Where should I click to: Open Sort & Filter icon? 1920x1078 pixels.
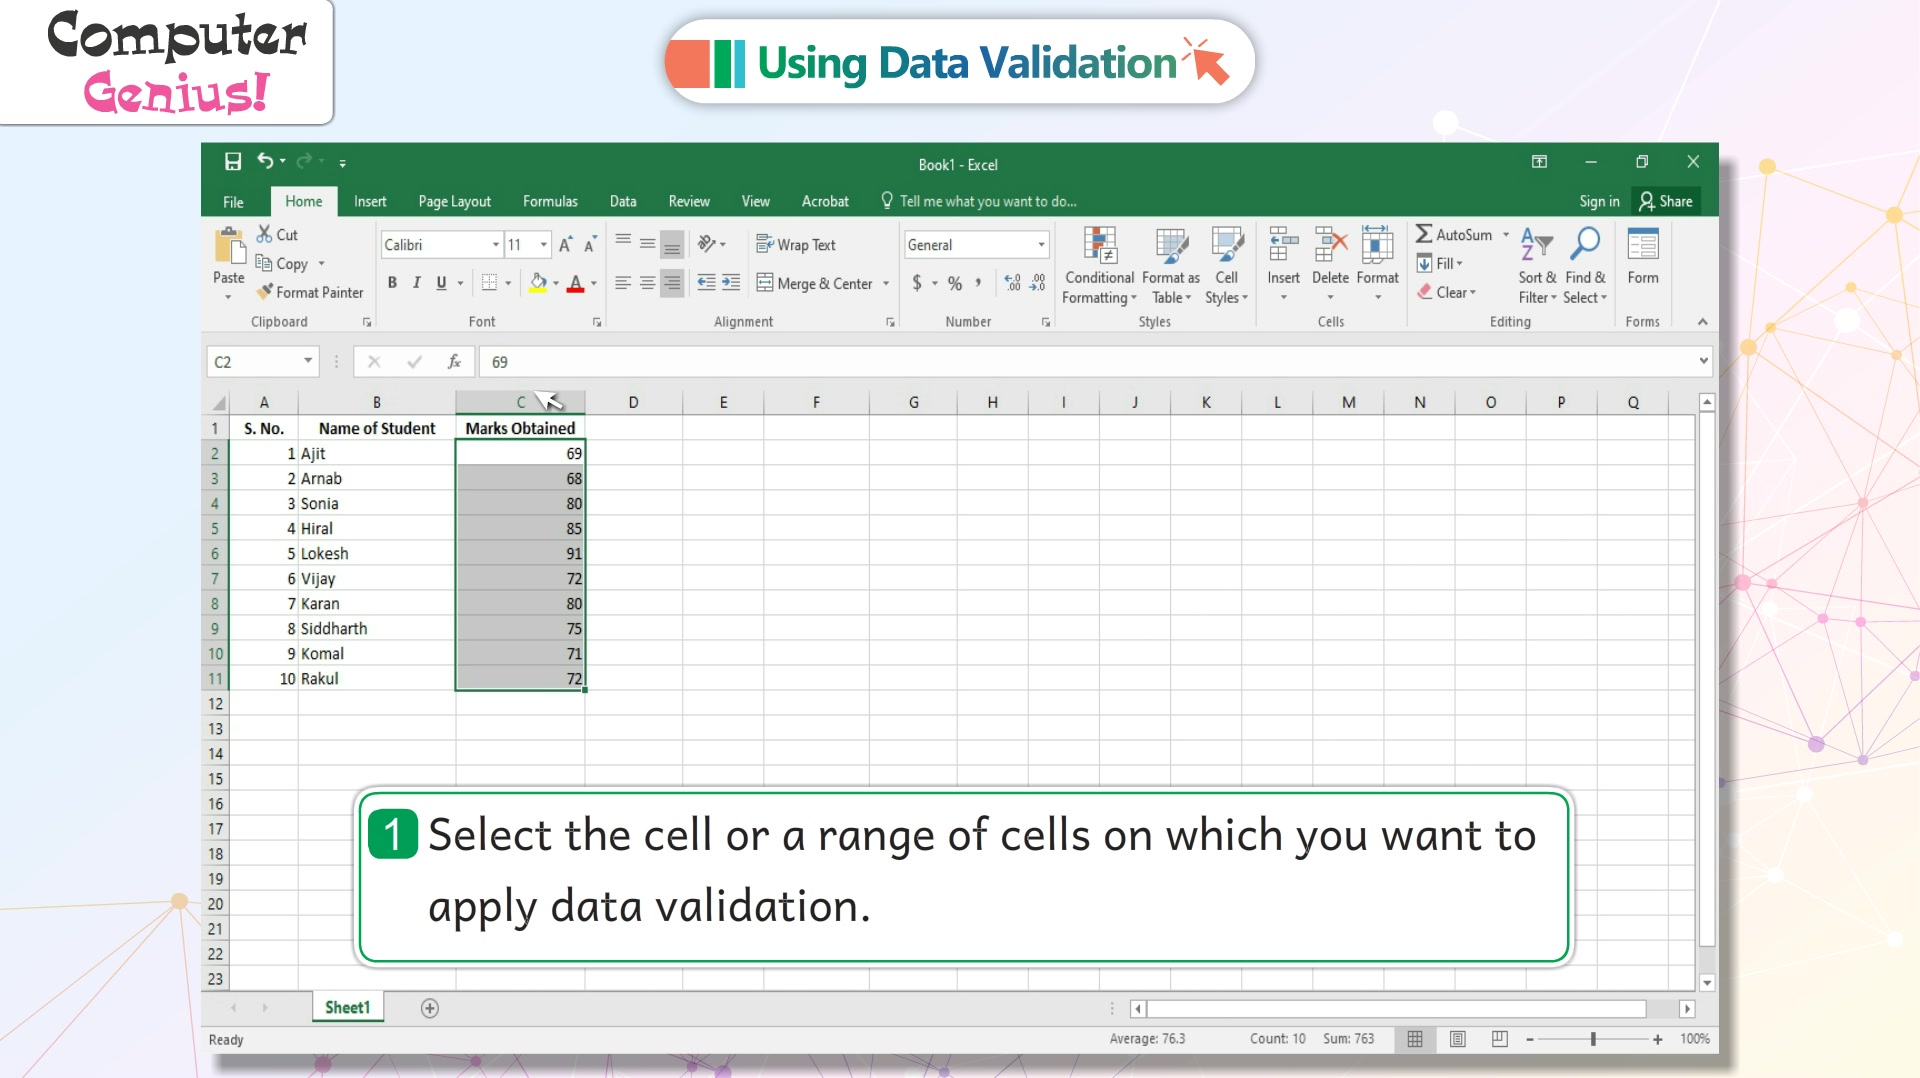[x=1536, y=244]
